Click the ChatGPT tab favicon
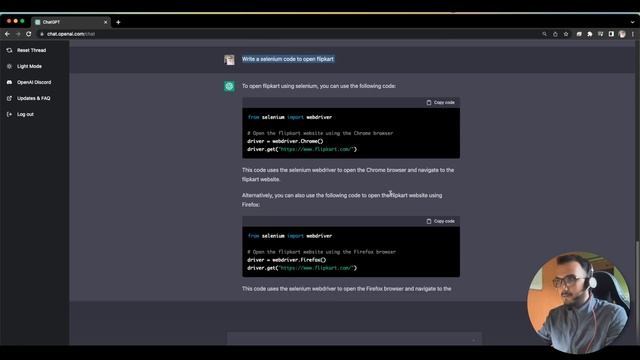Viewport: 640px width, 360px height. (x=38, y=22)
